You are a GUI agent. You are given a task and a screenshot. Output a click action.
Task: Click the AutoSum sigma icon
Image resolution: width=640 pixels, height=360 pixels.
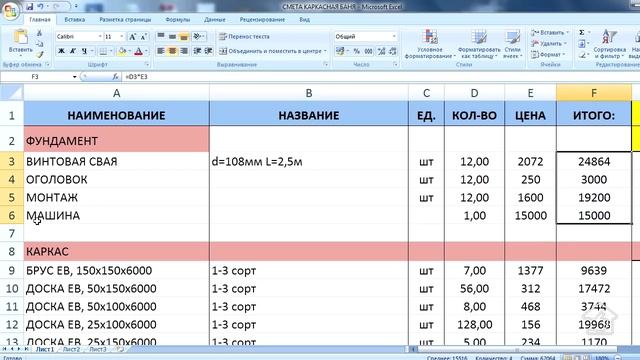tap(582, 33)
